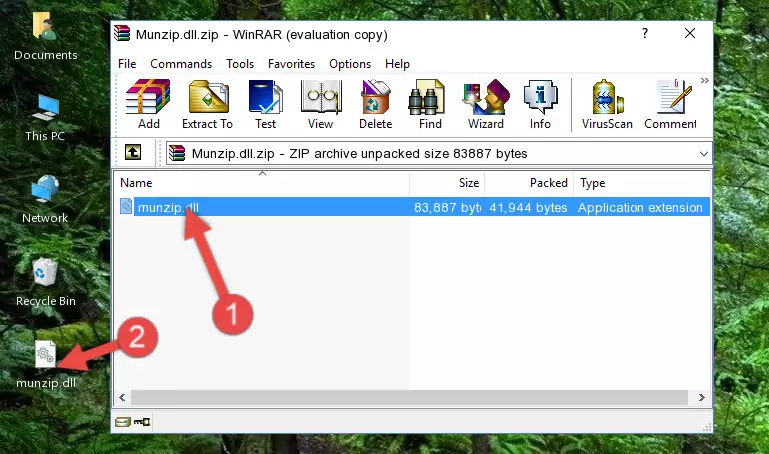Open the Commands menu
Viewport: 769px width, 454px height.
(181, 64)
